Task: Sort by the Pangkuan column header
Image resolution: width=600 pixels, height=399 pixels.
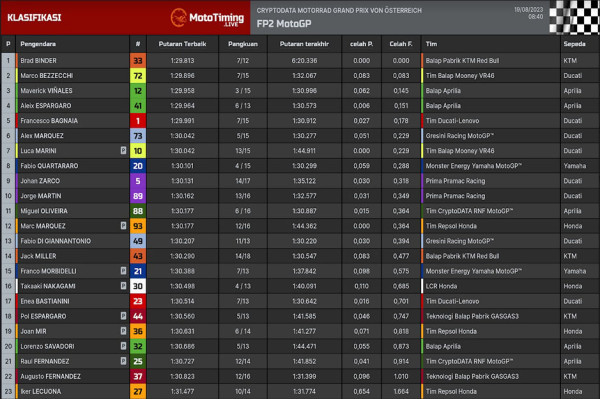Action: (243, 44)
